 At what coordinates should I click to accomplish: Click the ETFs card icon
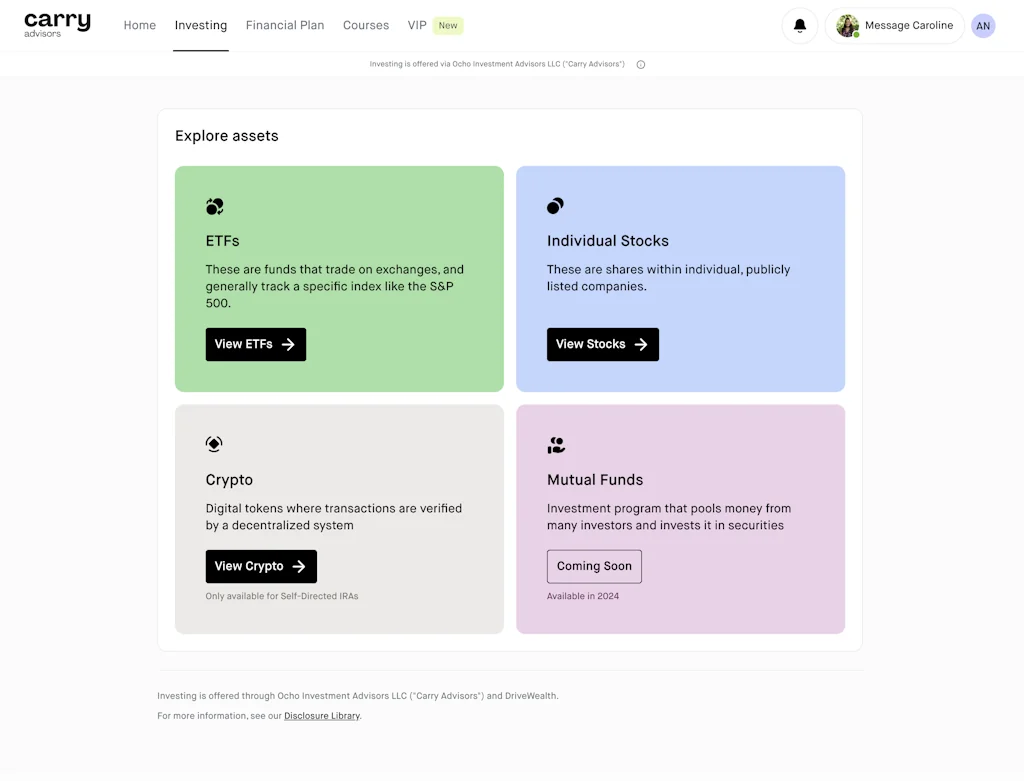tap(215, 207)
